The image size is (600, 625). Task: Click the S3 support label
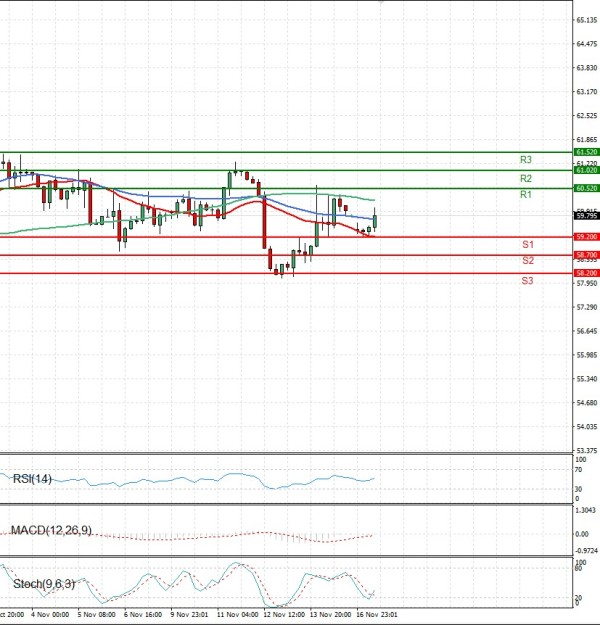527,281
